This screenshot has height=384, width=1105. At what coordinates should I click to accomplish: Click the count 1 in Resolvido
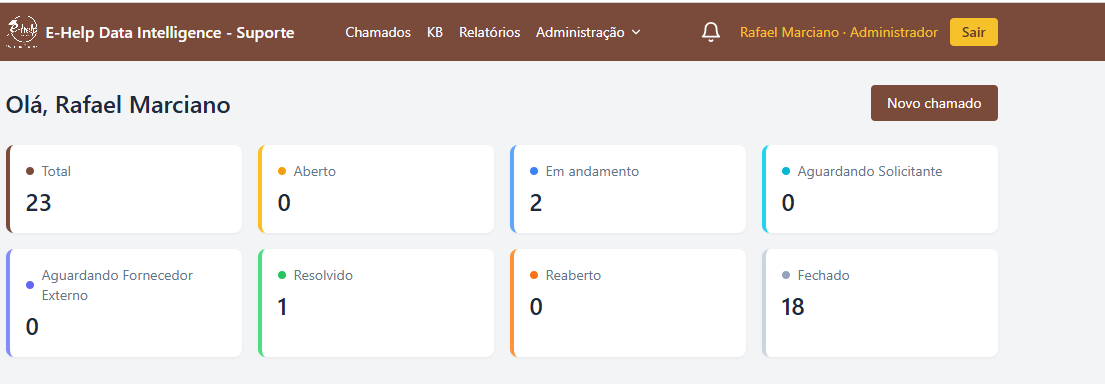pos(283,307)
